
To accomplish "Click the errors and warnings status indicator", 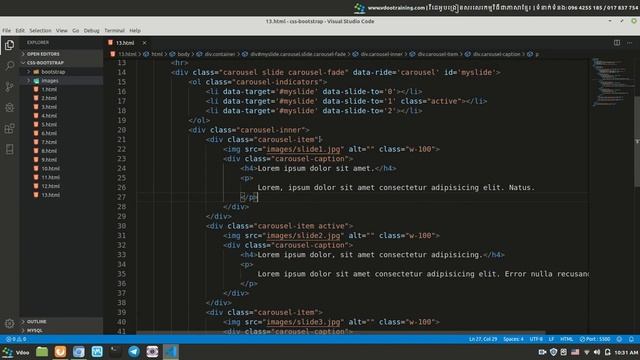I will click(x=16, y=339).
